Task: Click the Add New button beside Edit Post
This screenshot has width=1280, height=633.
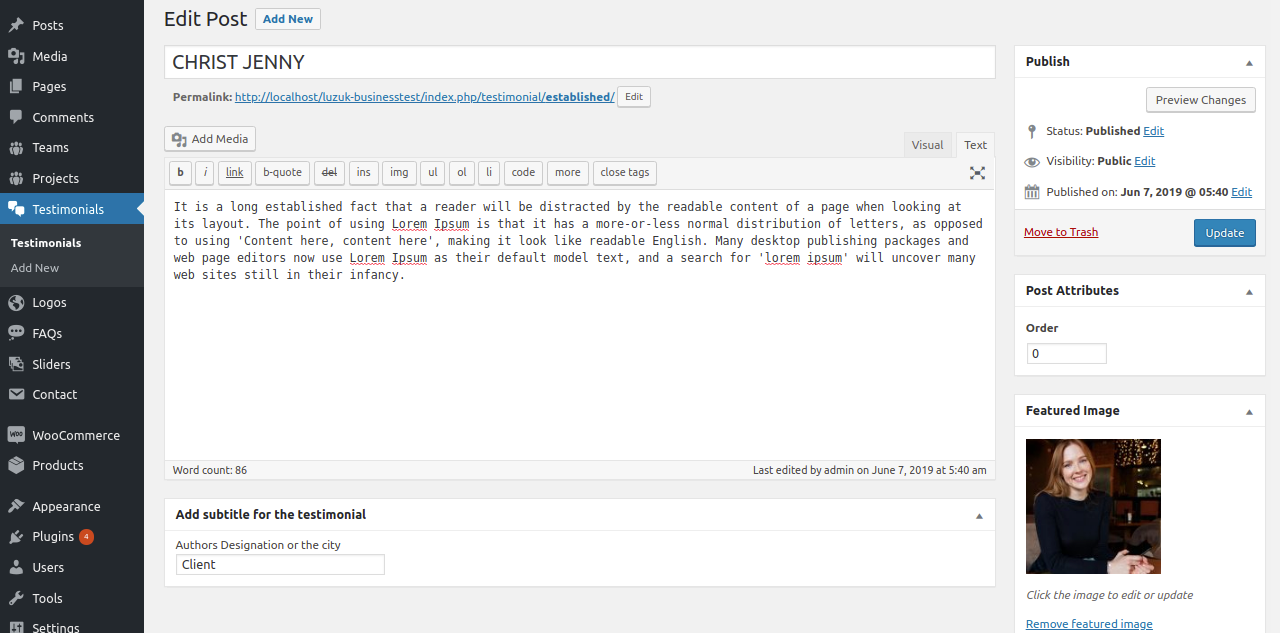Action: [x=288, y=19]
